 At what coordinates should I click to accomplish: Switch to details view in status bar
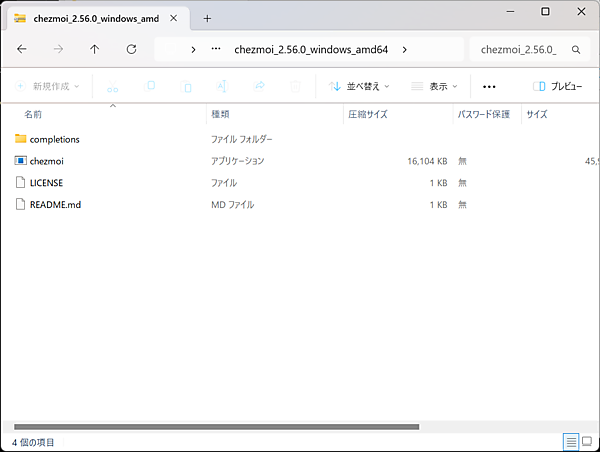click(x=570, y=441)
